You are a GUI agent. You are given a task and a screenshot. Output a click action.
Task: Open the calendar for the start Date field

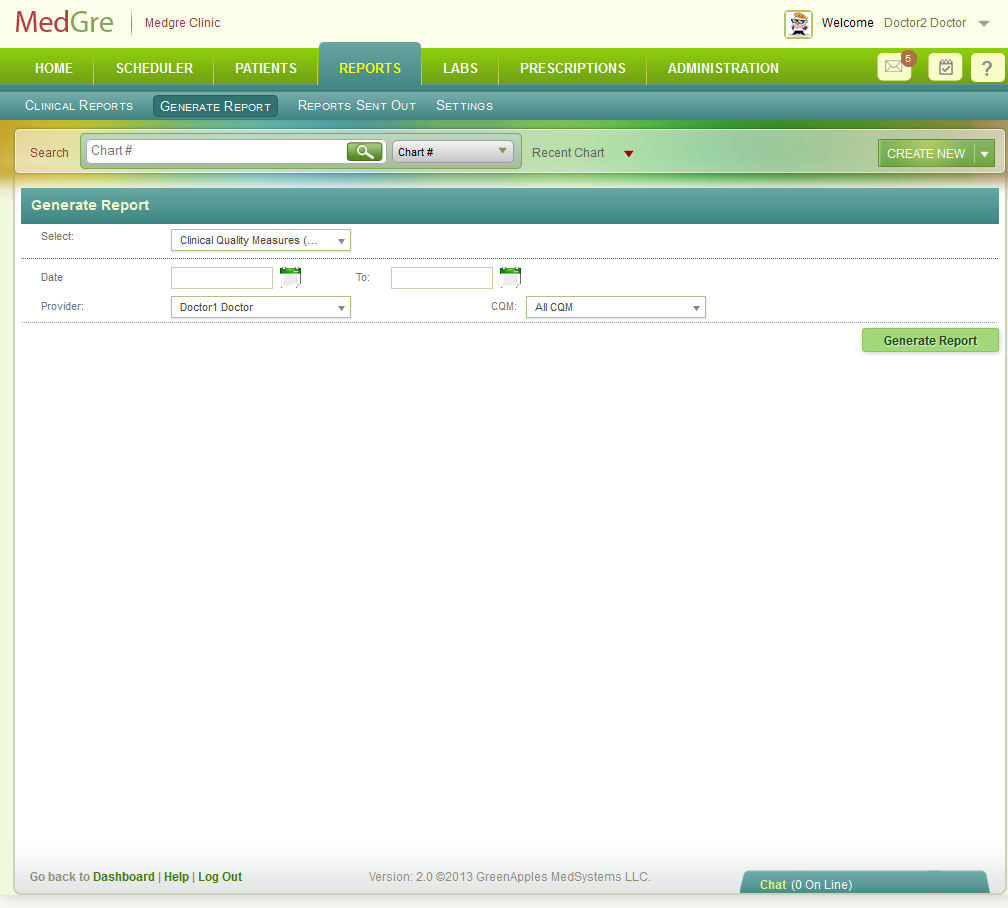290,276
